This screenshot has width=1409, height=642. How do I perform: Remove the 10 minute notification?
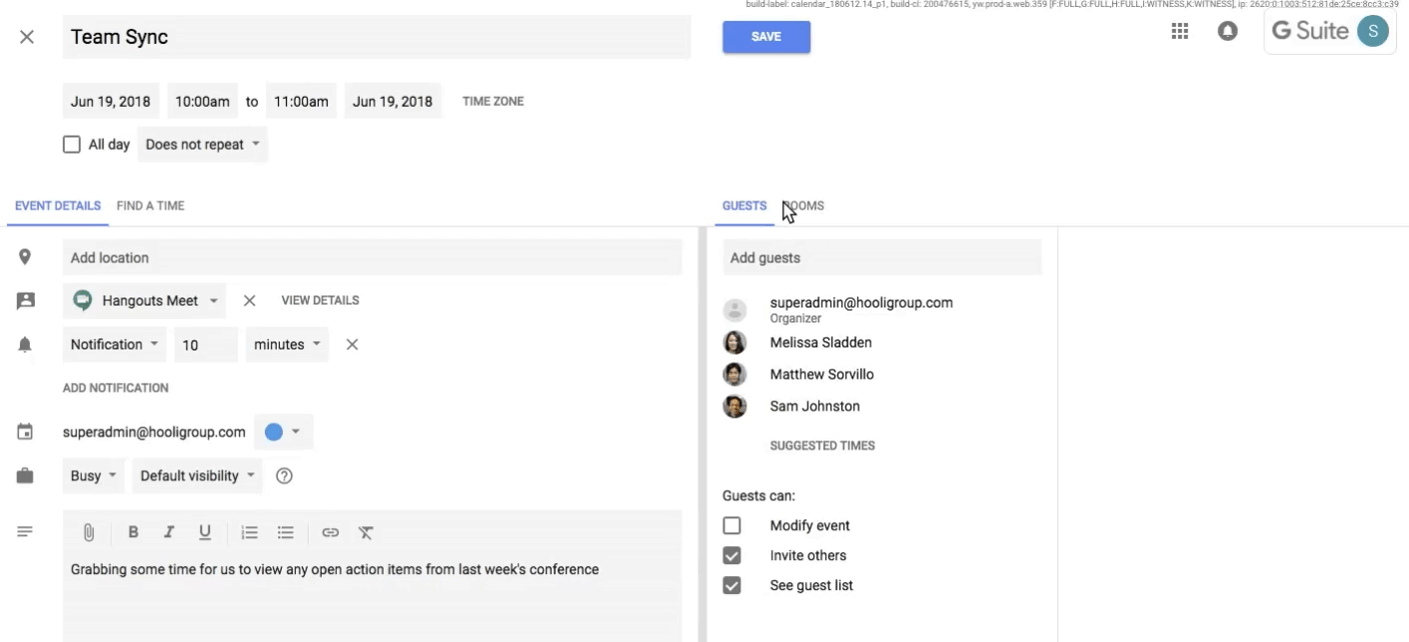coord(352,344)
